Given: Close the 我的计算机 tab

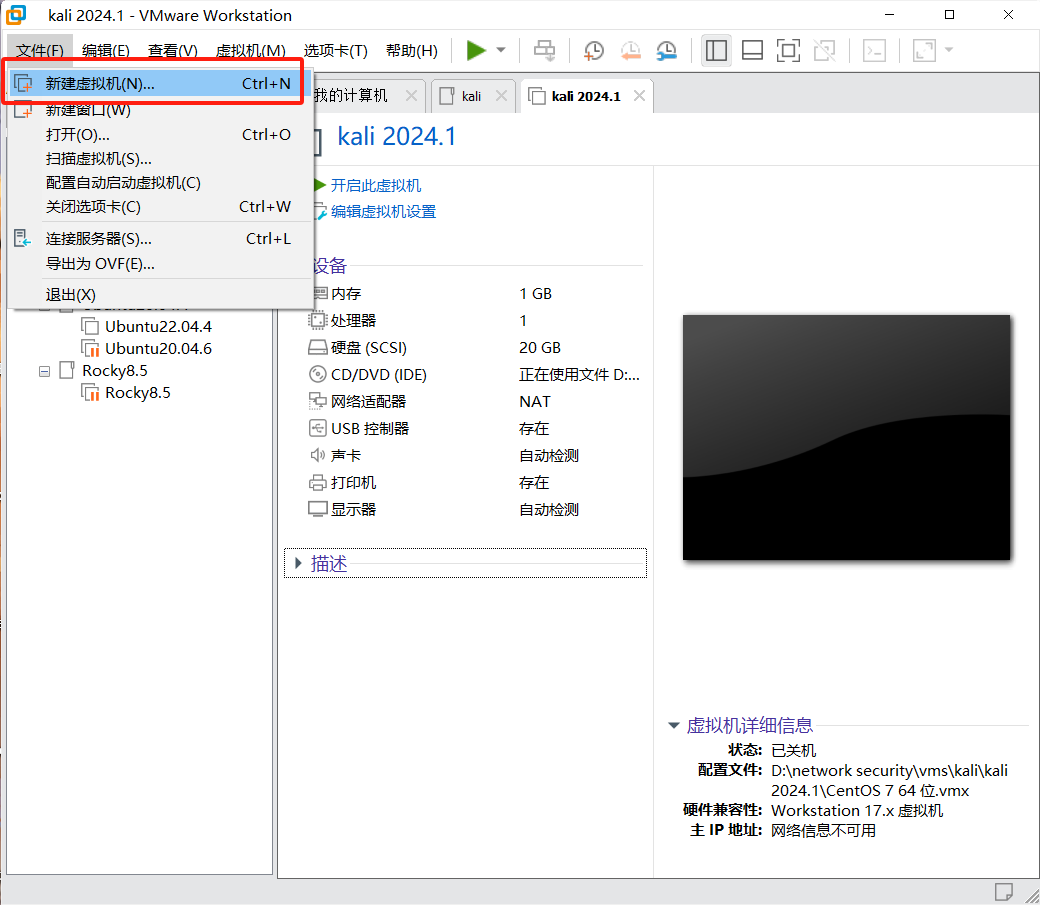Looking at the screenshot, I should [411, 96].
